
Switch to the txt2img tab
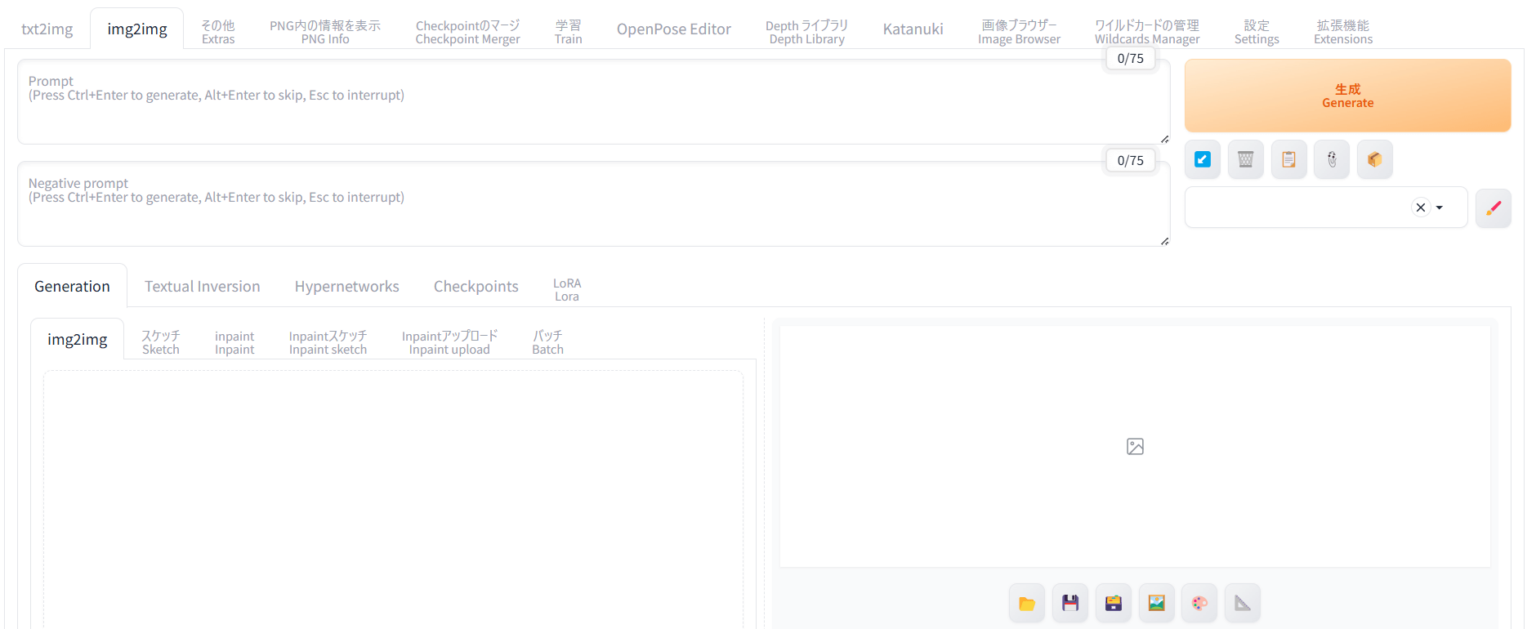click(x=47, y=29)
